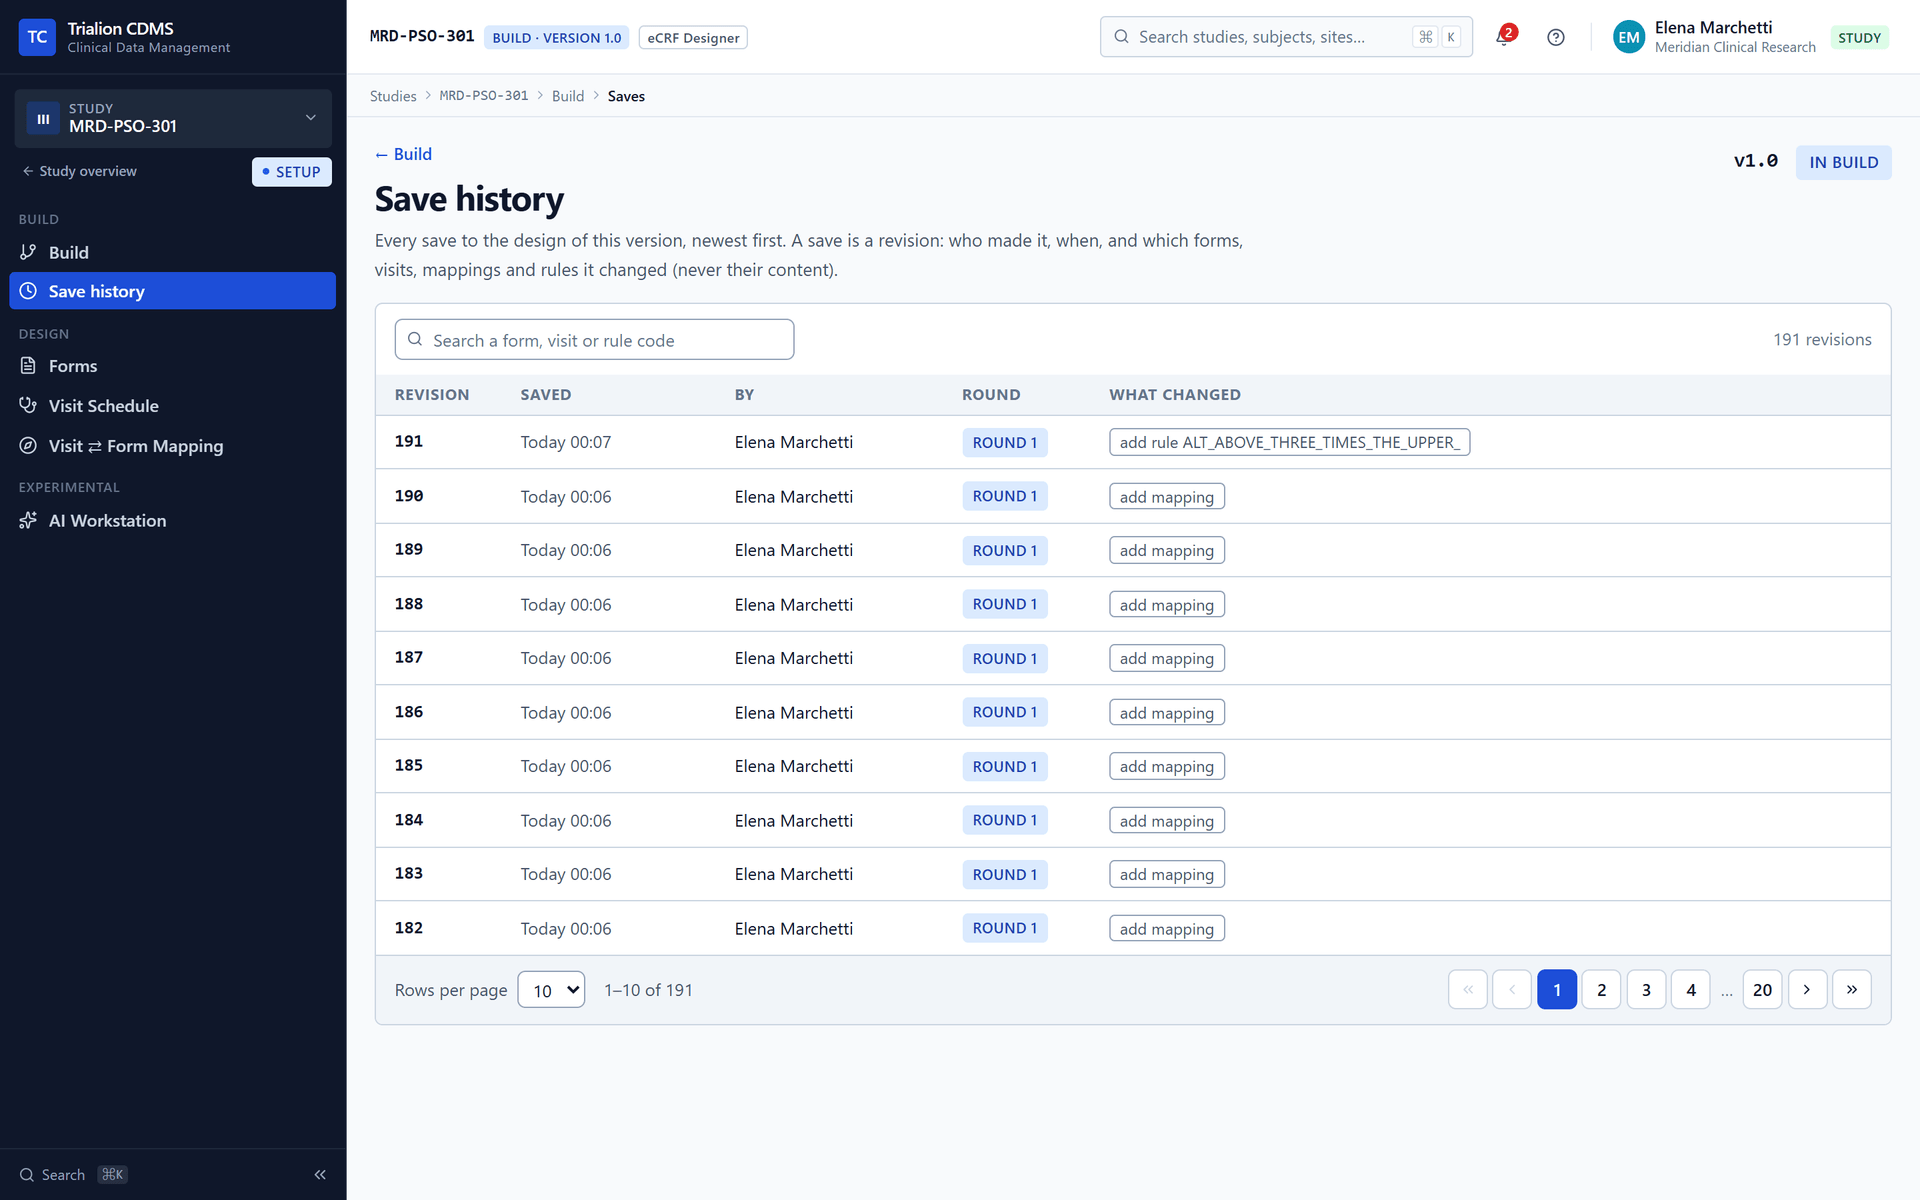Viewport: 1920px width, 1200px height.
Task: Expand the MRD-PSO-301 study selector
Action: click(172, 118)
